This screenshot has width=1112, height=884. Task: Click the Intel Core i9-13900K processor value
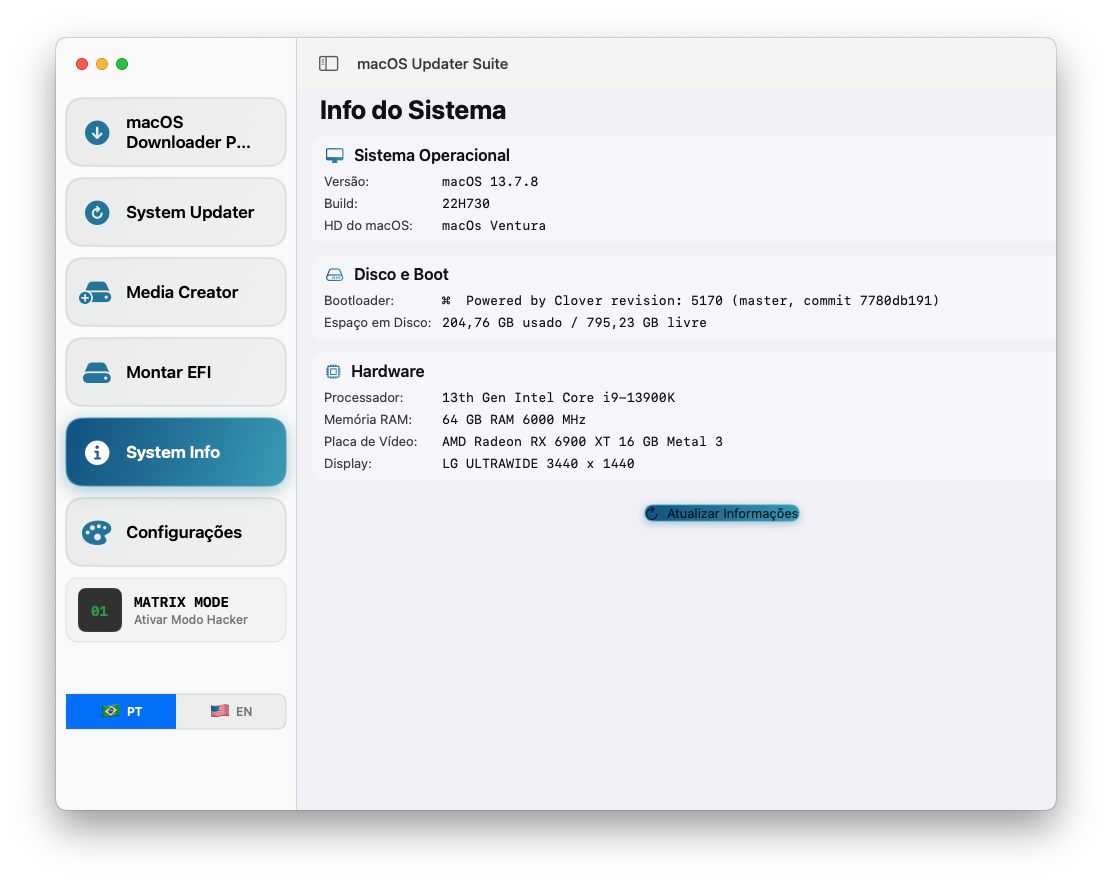pyautogui.click(x=558, y=398)
